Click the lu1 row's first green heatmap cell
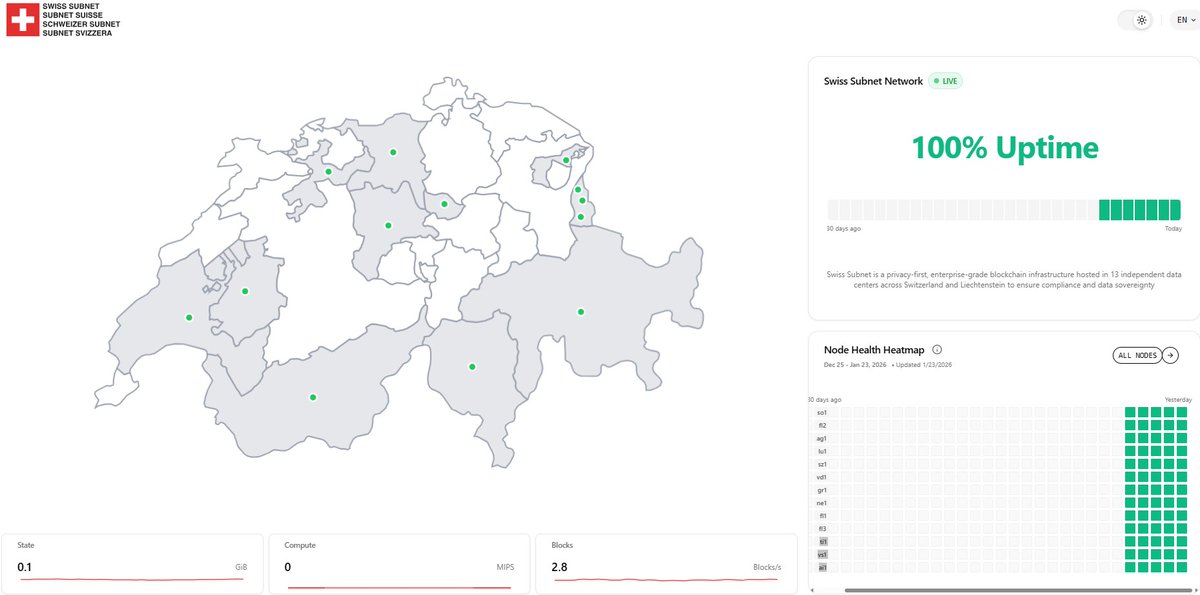Screen dimensions: 1200x595 click(1130, 451)
